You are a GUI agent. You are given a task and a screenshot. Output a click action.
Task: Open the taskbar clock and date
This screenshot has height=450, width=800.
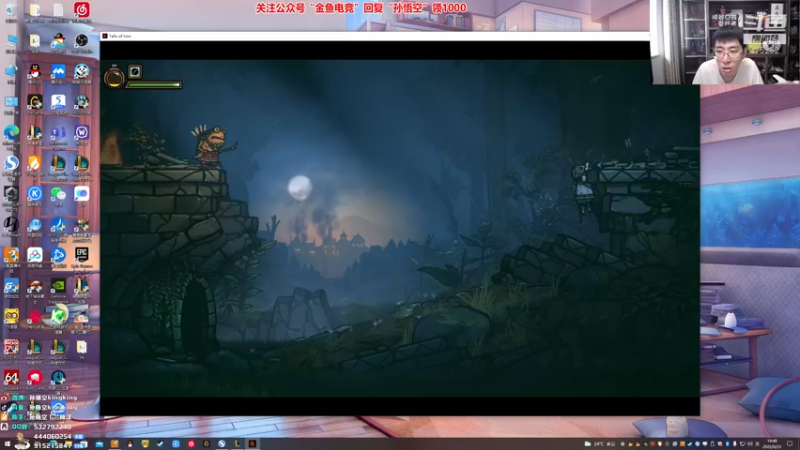point(772,443)
